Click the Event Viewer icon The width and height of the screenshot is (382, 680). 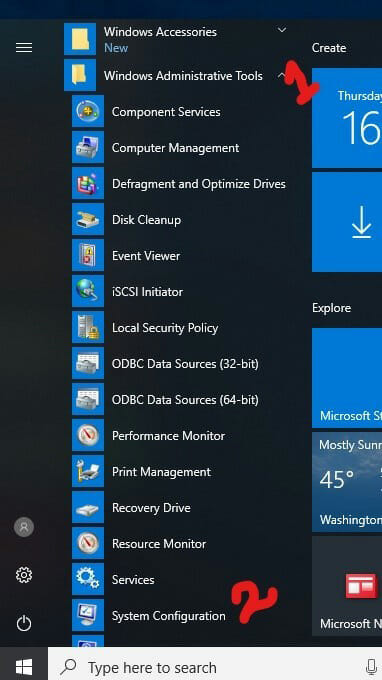point(88,255)
